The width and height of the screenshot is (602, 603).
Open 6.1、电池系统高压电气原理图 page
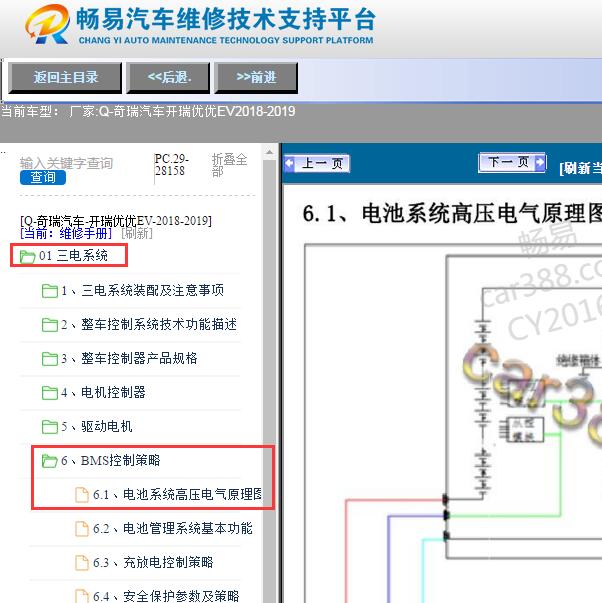tap(177, 494)
